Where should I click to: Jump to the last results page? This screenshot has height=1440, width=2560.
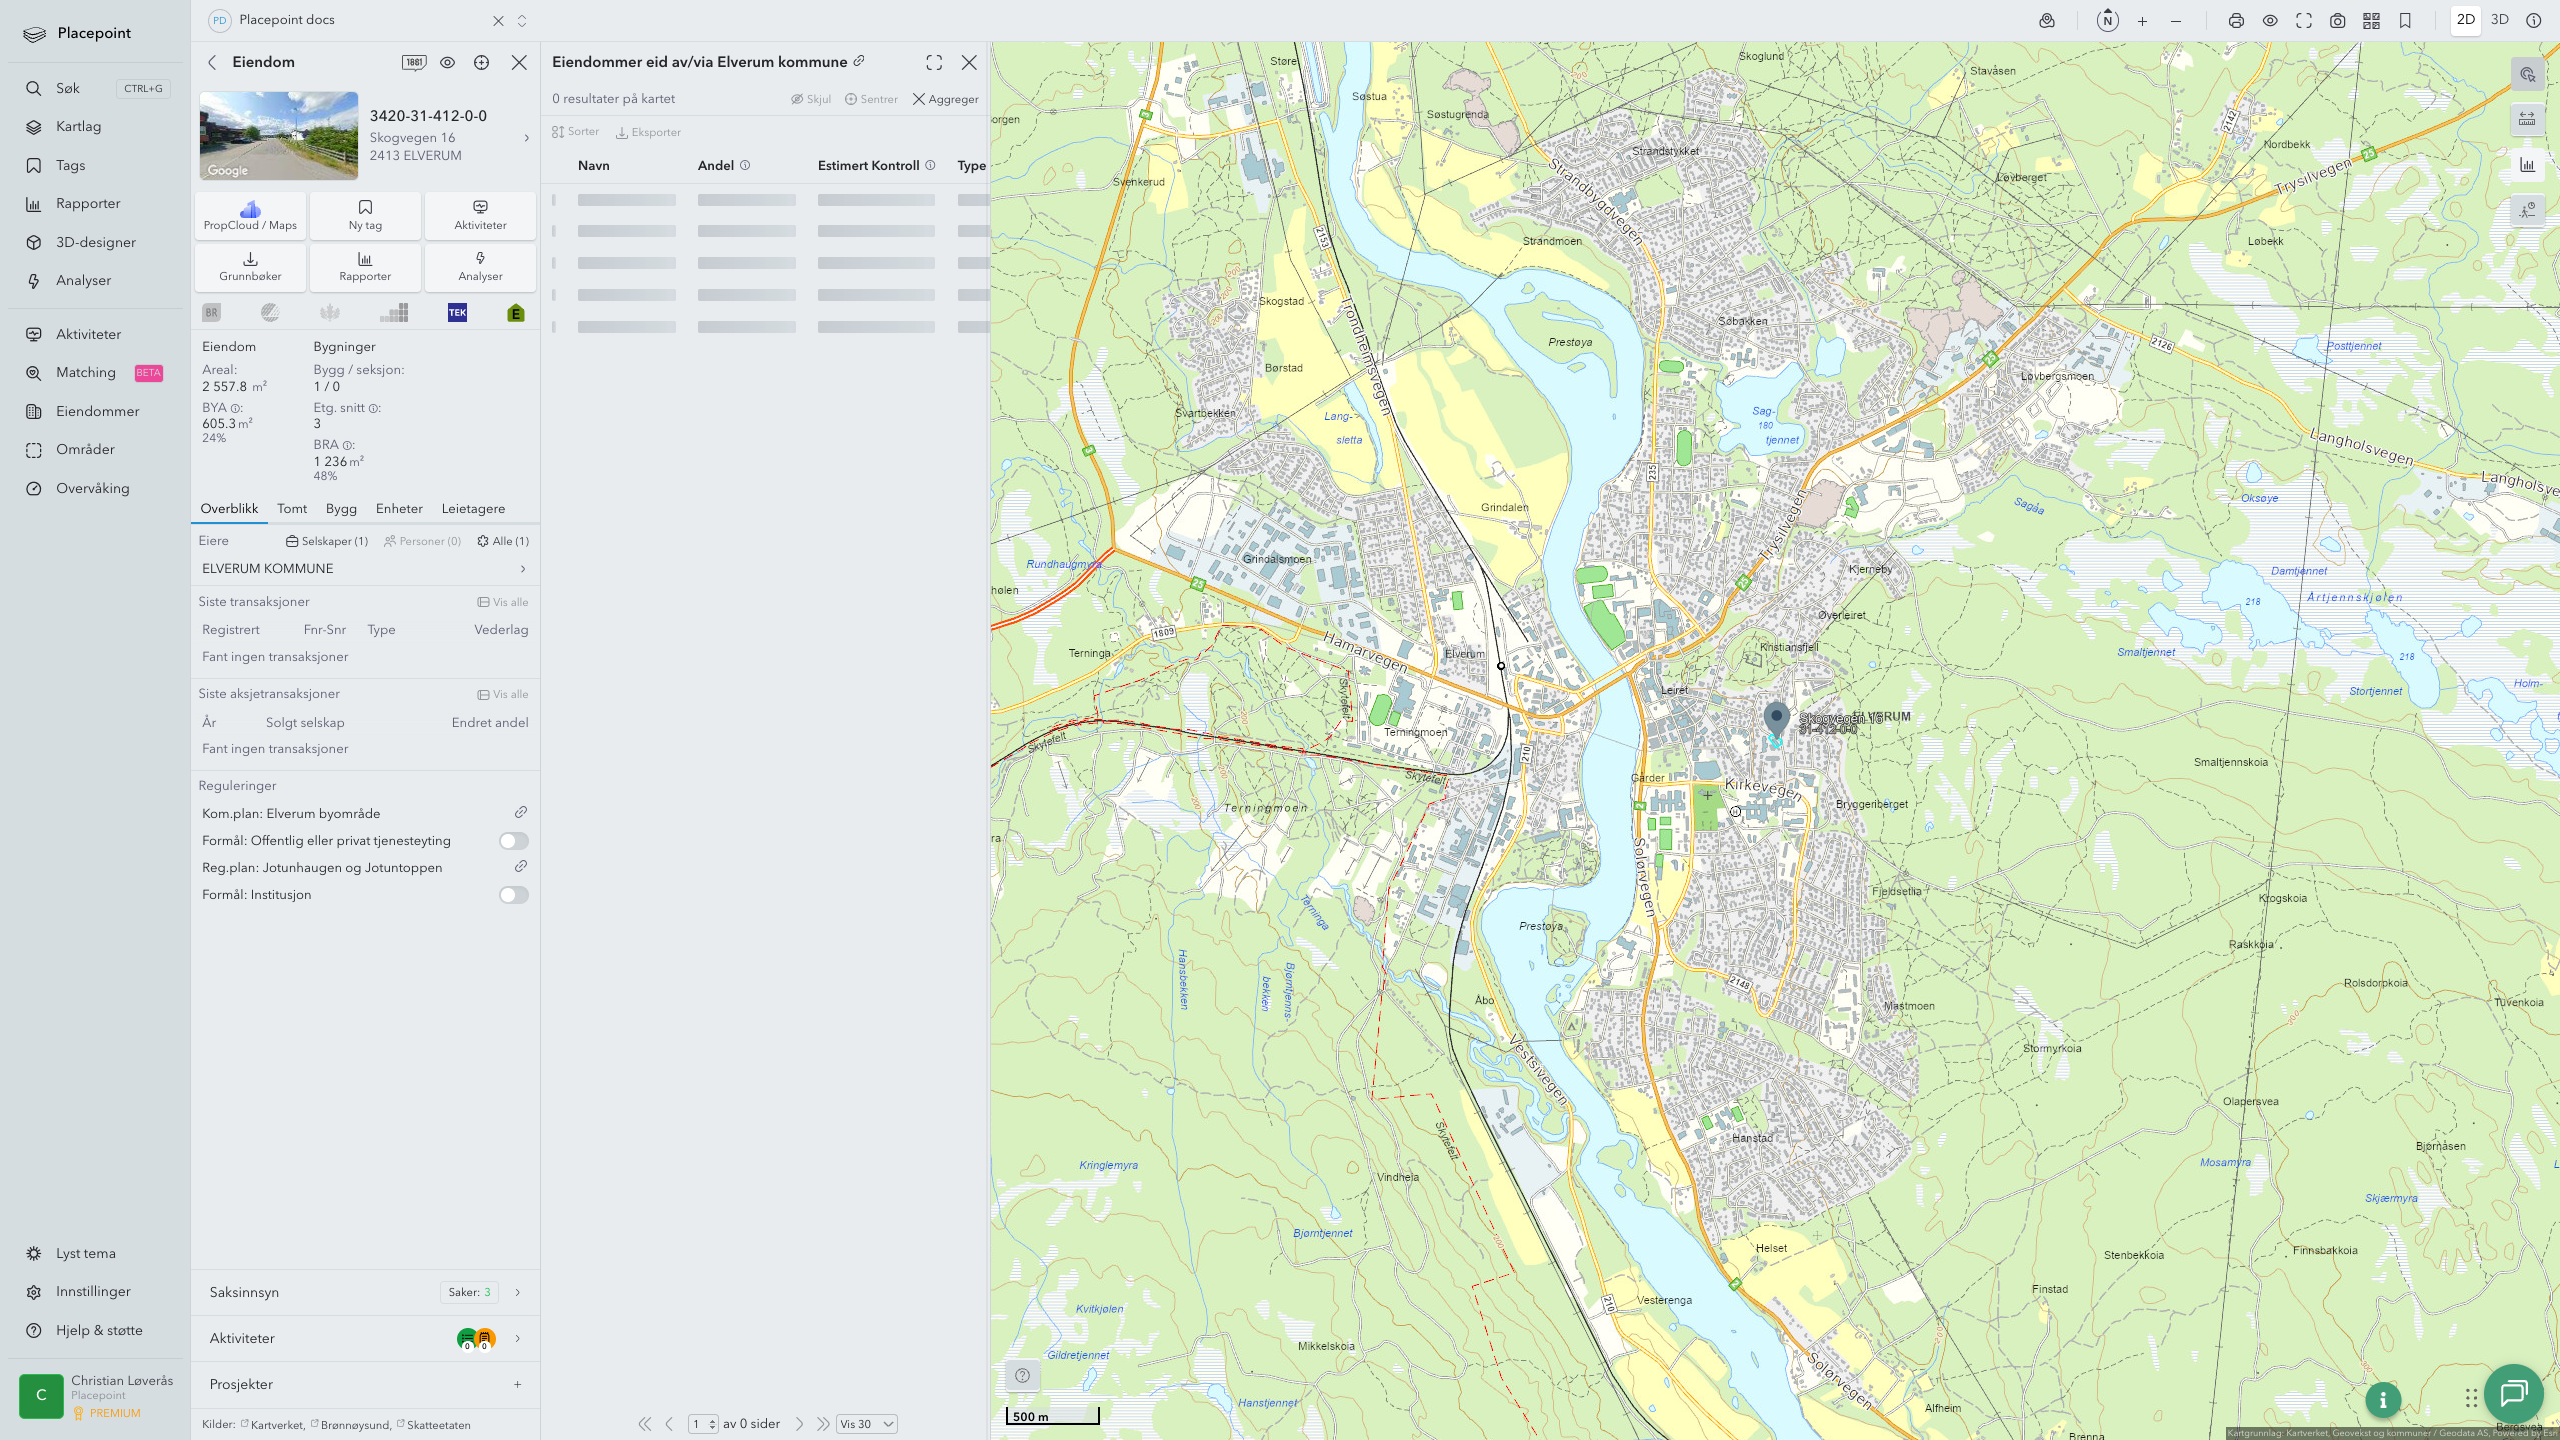[822, 1424]
